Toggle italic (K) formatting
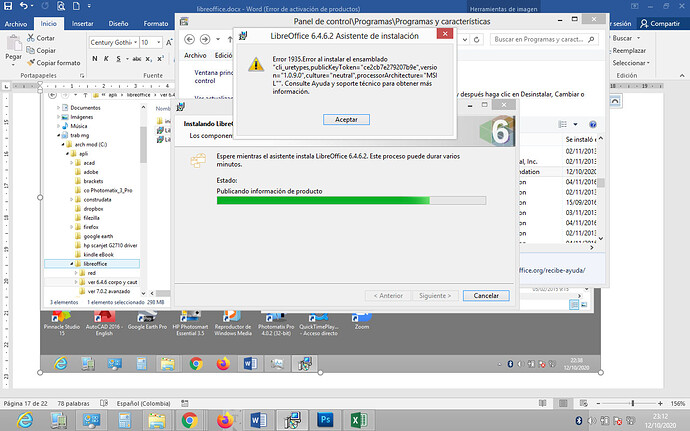This screenshot has width=690, height=431. tap(106, 59)
